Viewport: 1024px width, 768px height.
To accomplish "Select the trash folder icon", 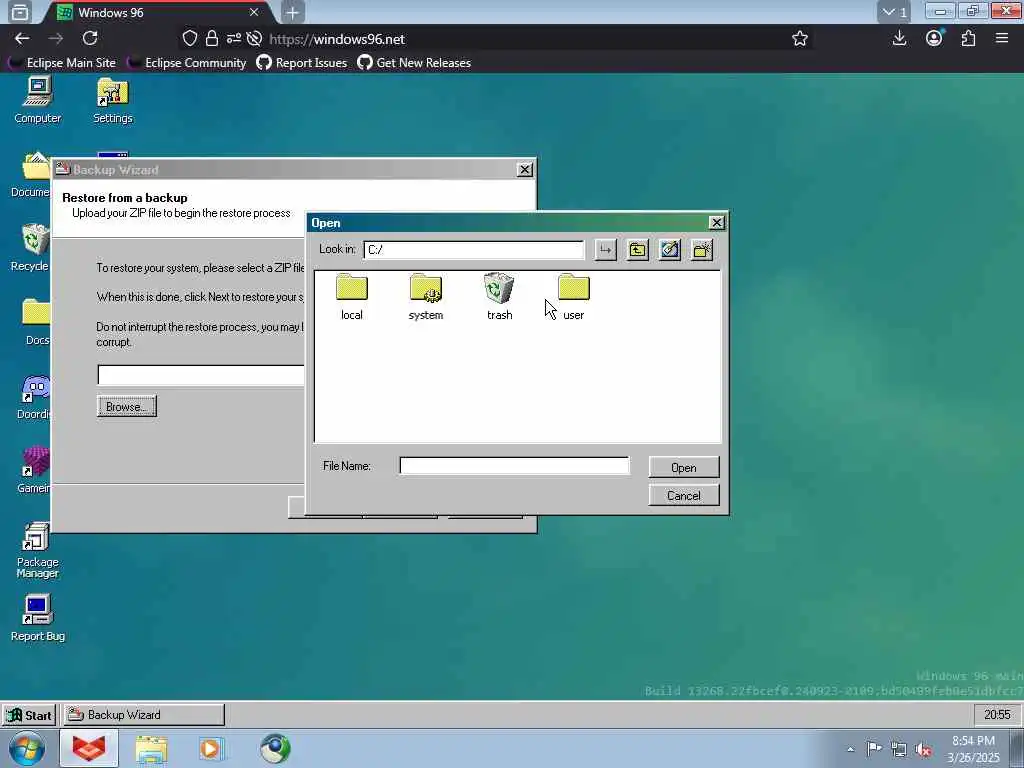I will pyautogui.click(x=500, y=289).
